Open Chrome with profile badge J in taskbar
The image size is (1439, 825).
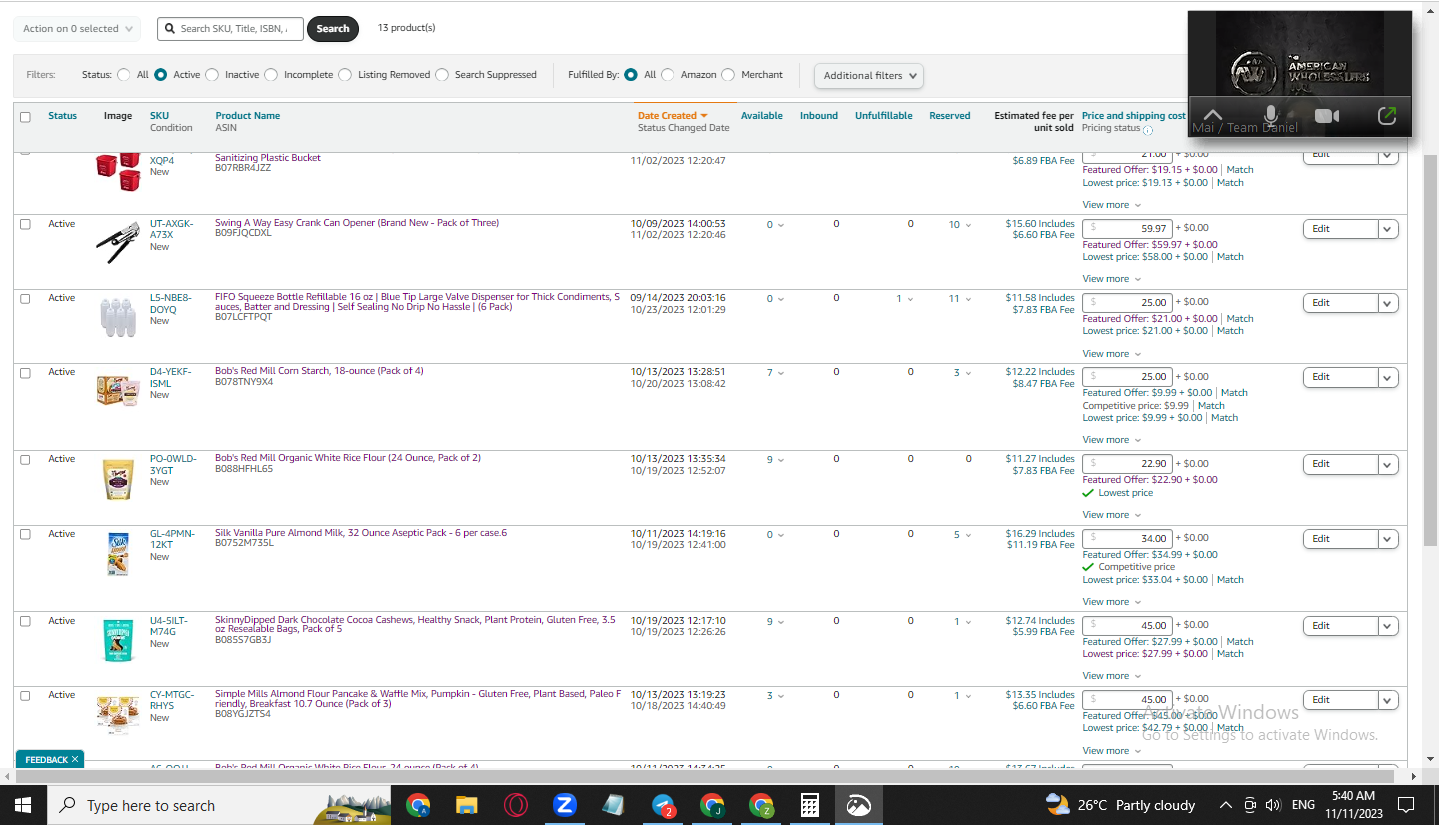point(712,805)
